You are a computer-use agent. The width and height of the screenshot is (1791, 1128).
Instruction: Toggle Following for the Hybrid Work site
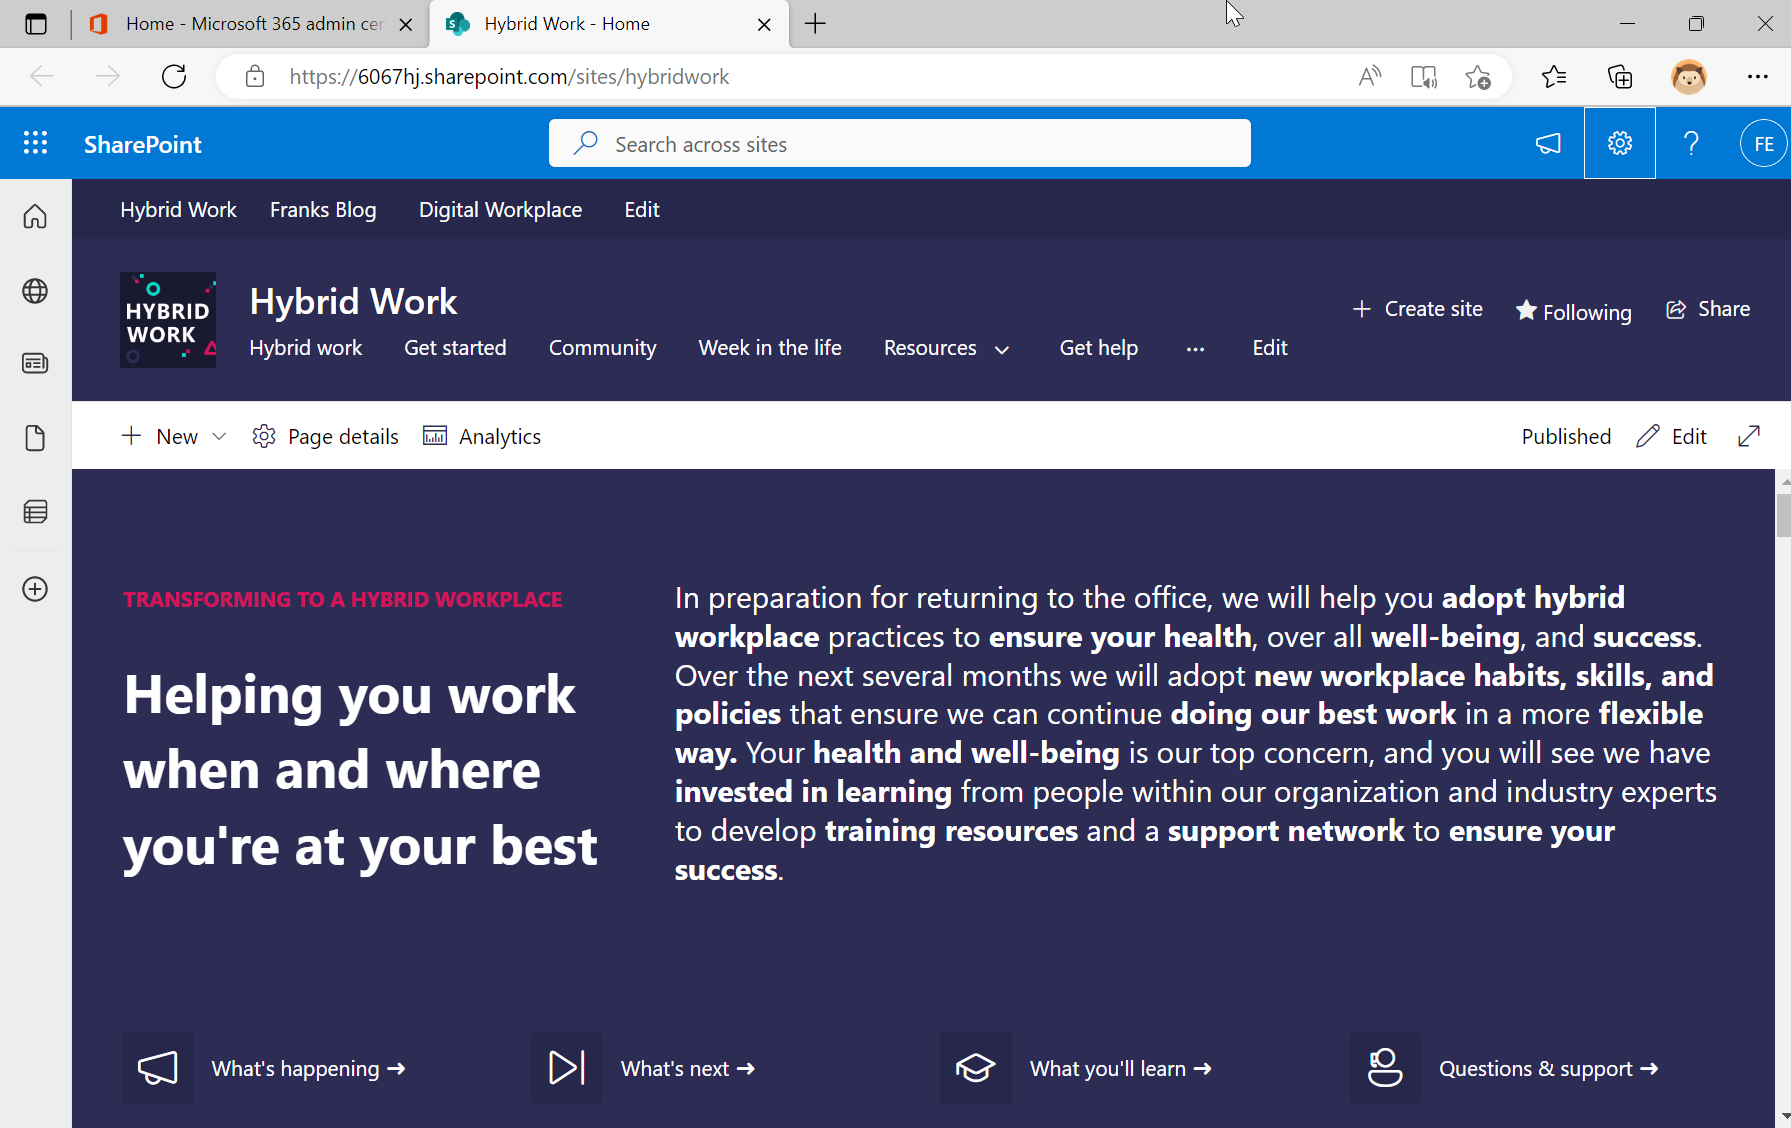click(x=1572, y=311)
